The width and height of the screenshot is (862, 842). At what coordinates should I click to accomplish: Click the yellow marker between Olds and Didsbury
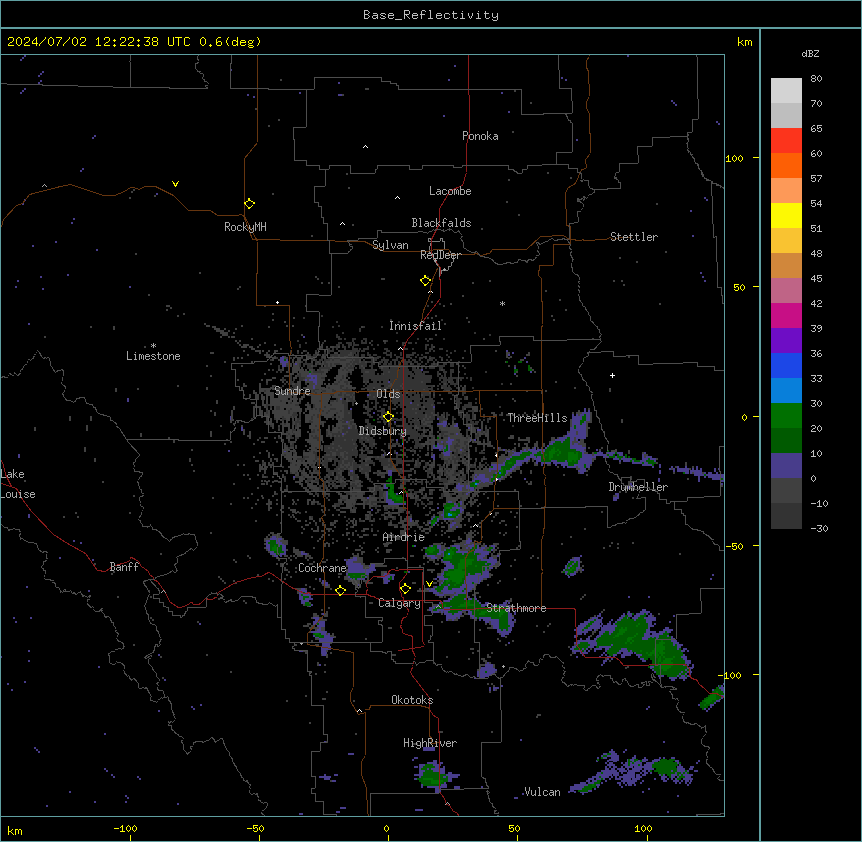388,417
